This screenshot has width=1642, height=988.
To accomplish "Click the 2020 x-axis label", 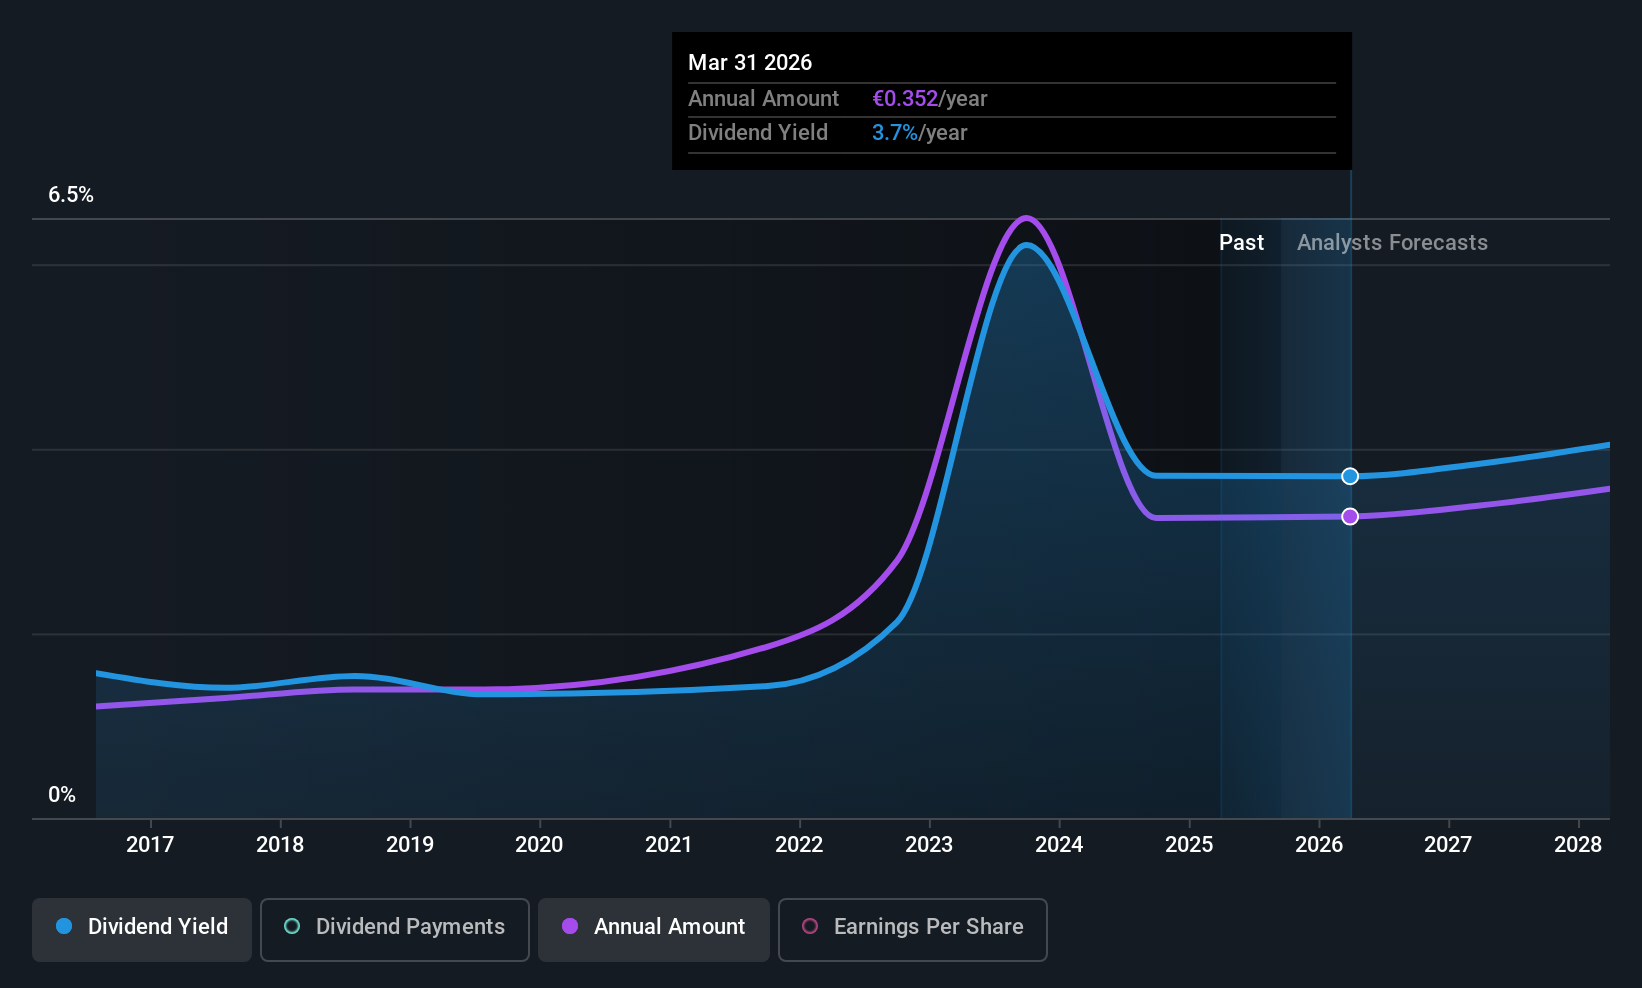I will coord(539,844).
